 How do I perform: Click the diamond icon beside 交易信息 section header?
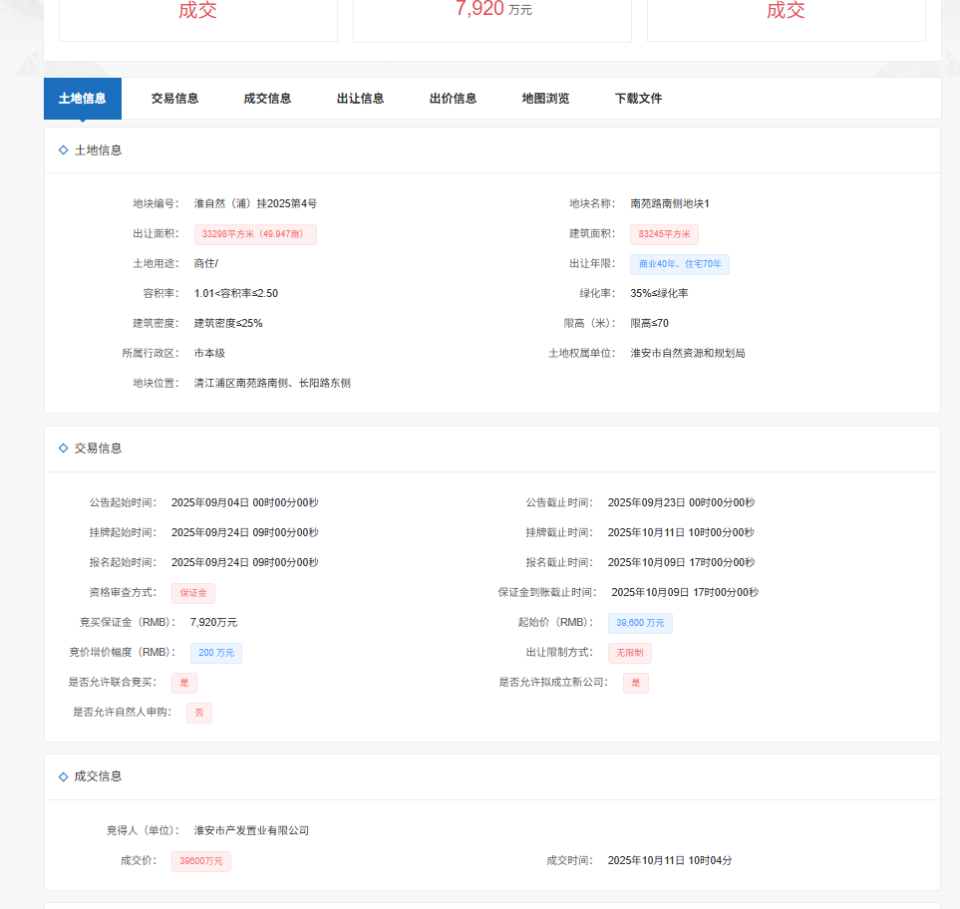tap(62, 448)
